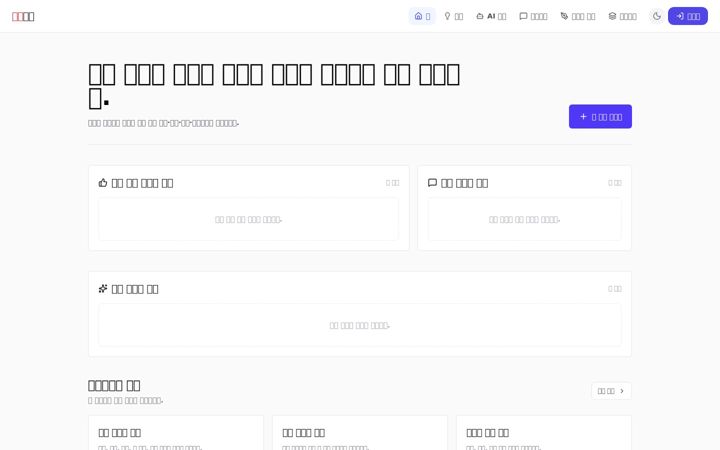Click the purple login button with arrow icon
Viewport: 720px width, 450px height.
[x=687, y=16]
